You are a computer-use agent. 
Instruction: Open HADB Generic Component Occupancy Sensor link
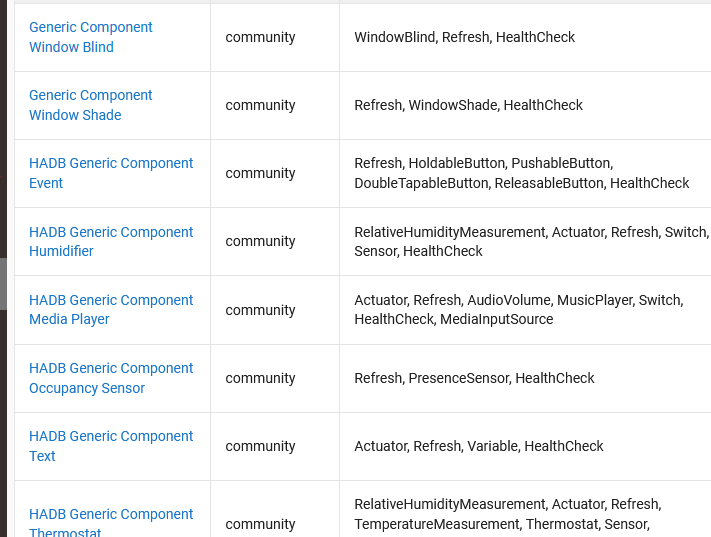click(x=111, y=378)
